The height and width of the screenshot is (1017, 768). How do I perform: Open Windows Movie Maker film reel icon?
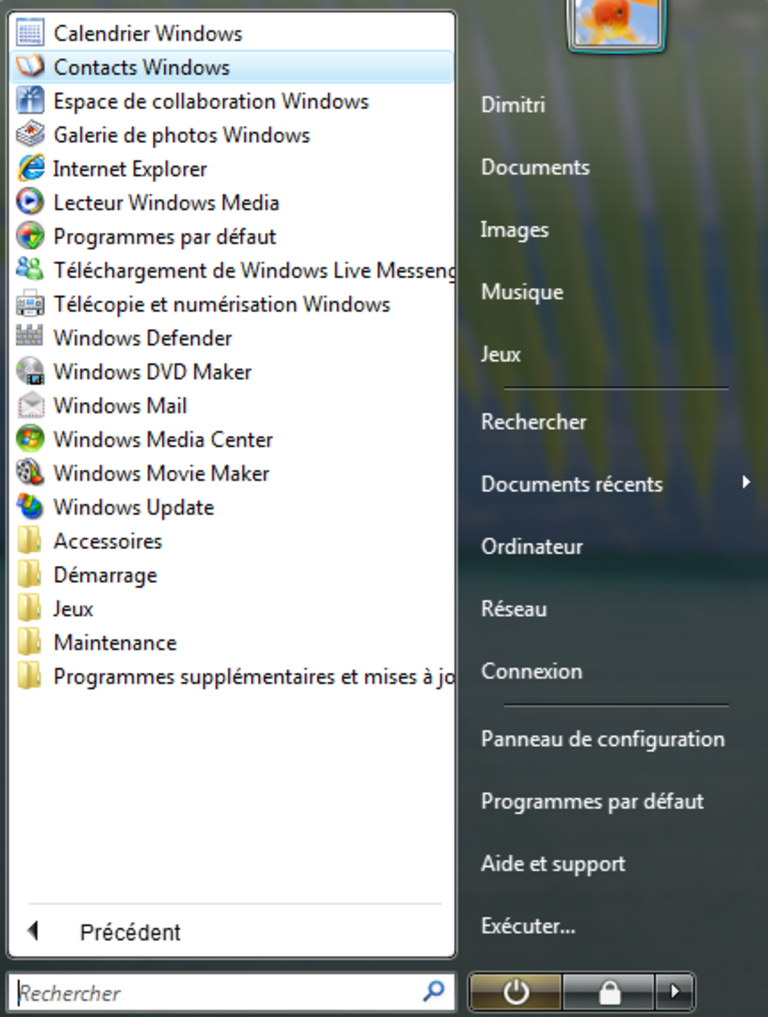[30, 473]
